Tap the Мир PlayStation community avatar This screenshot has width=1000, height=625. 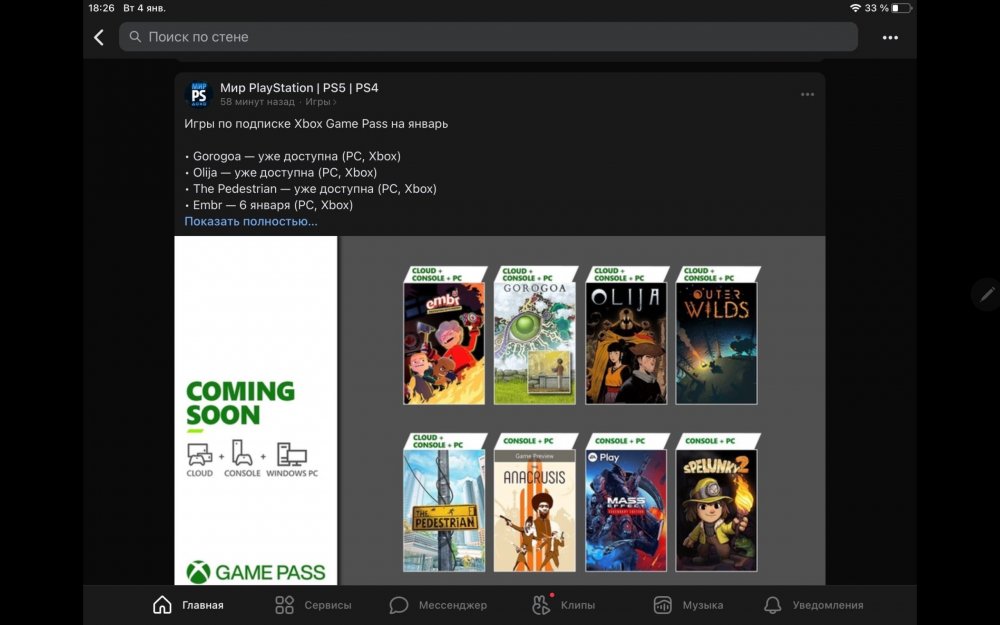coord(199,95)
